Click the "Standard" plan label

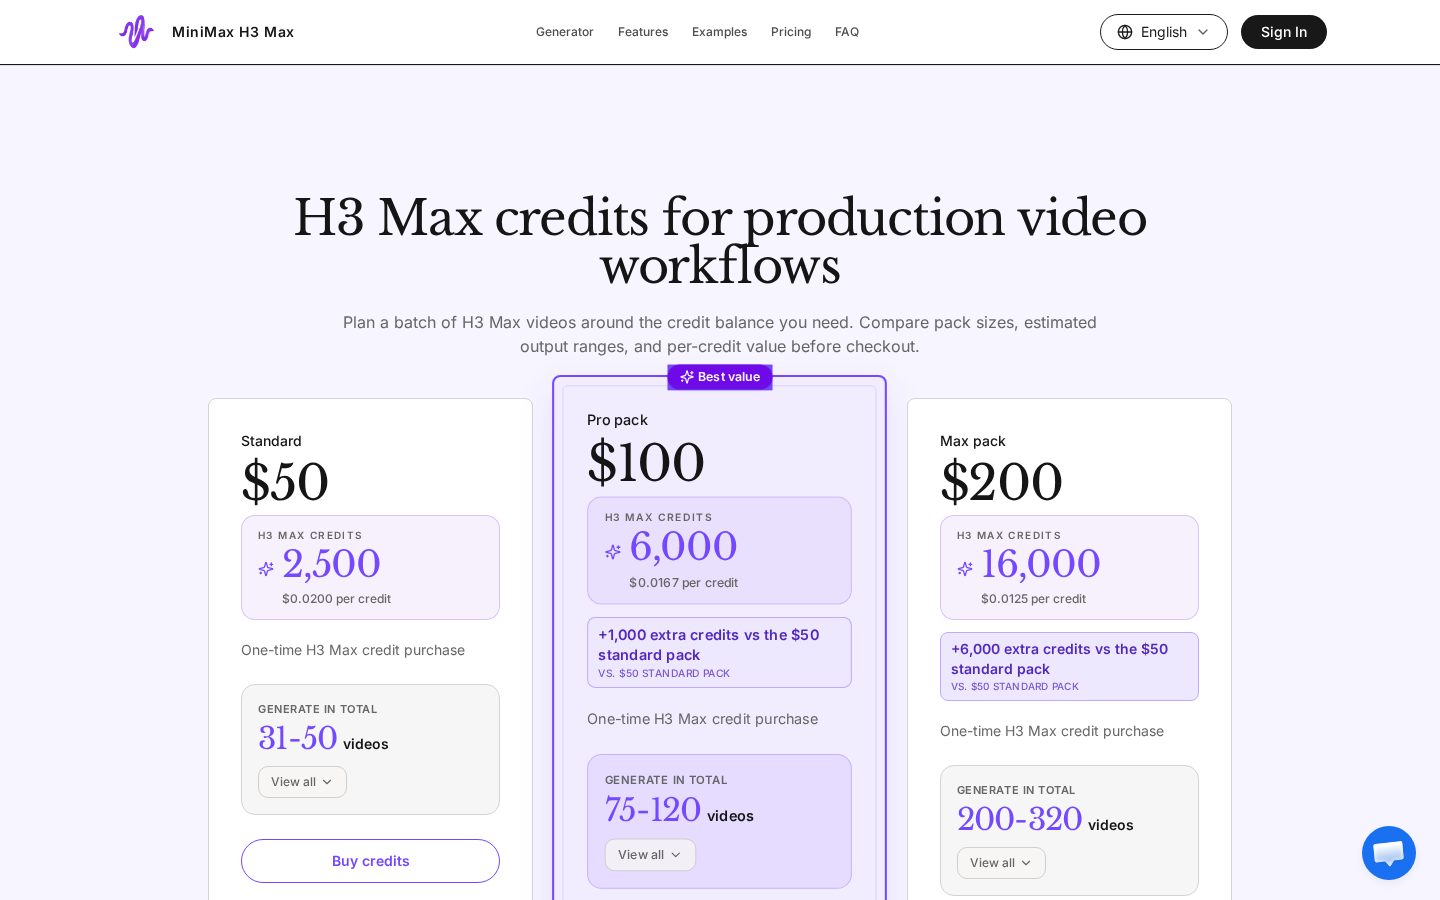coord(271,441)
